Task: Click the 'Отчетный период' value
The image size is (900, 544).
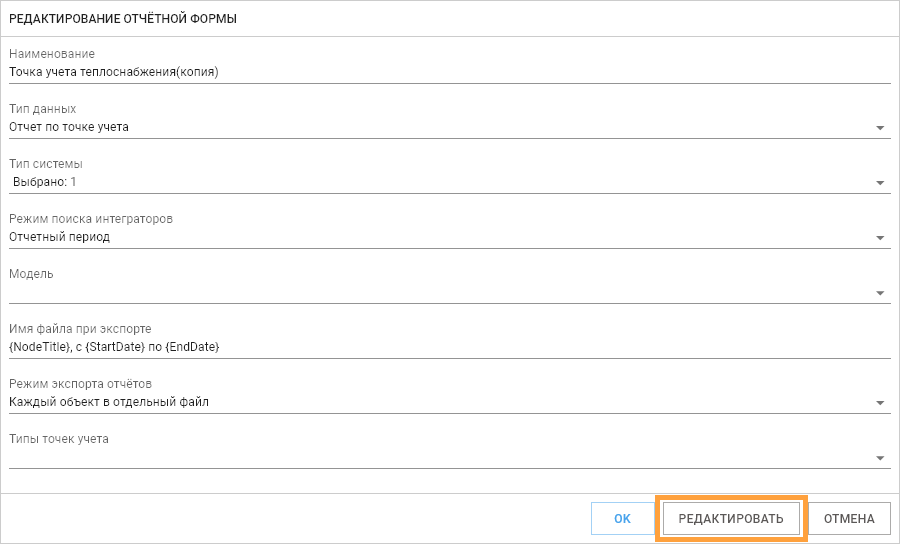Action: tap(60, 237)
